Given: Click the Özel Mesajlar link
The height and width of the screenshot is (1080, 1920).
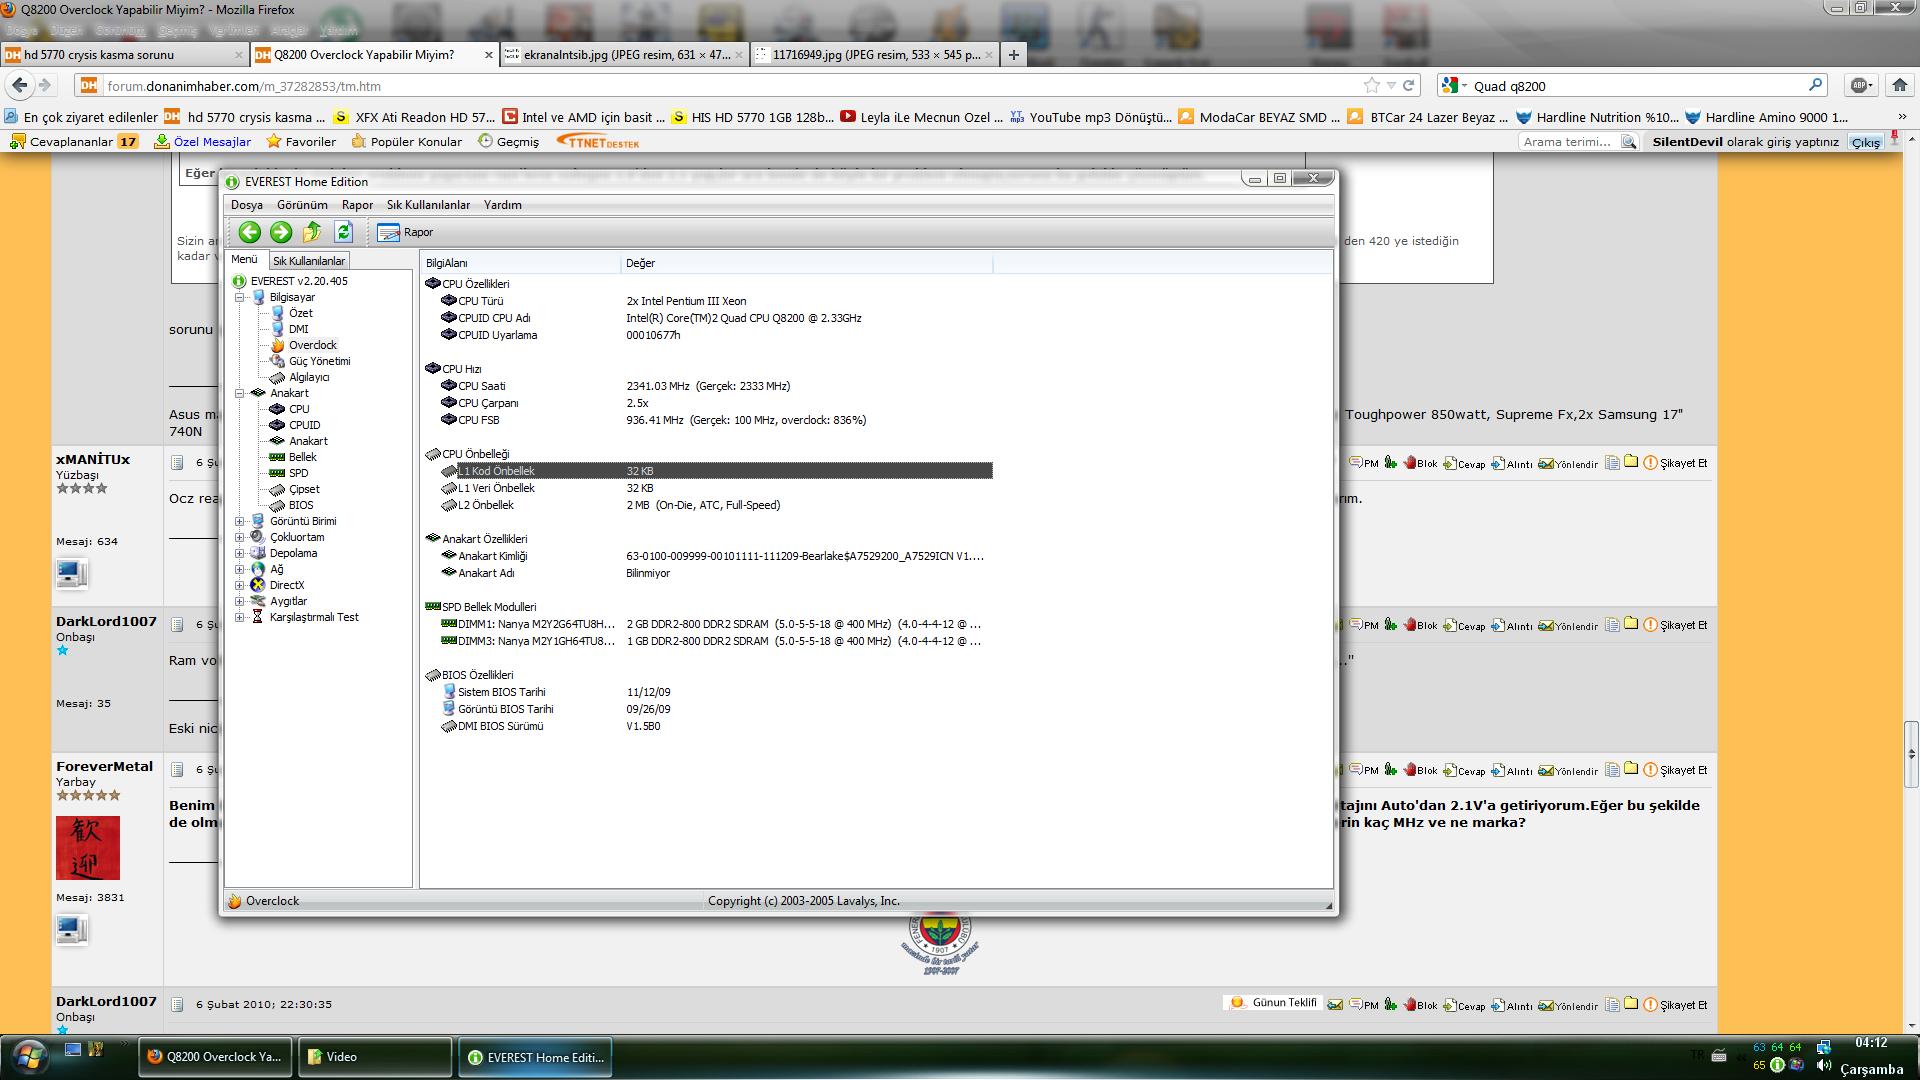Looking at the screenshot, I should pyautogui.click(x=212, y=142).
